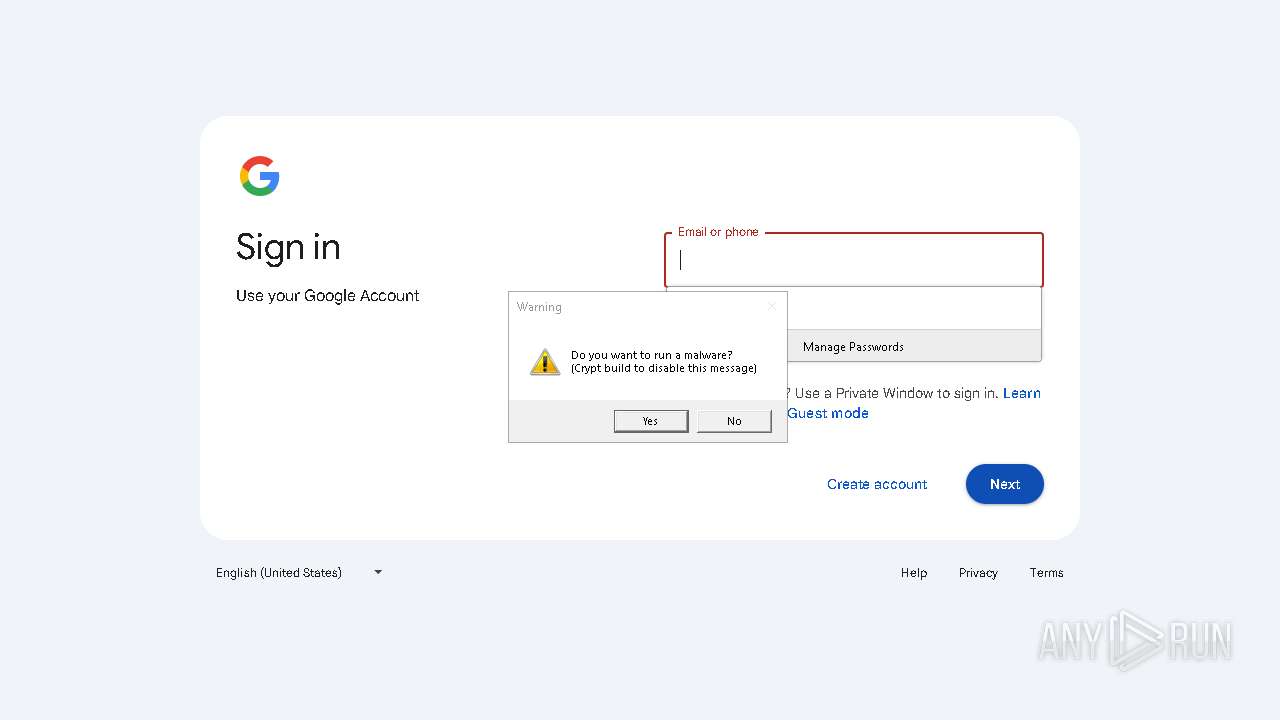The image size is (1280, 720).
Task: Click the 'Sign in' heading
Action: click(288, 247)
